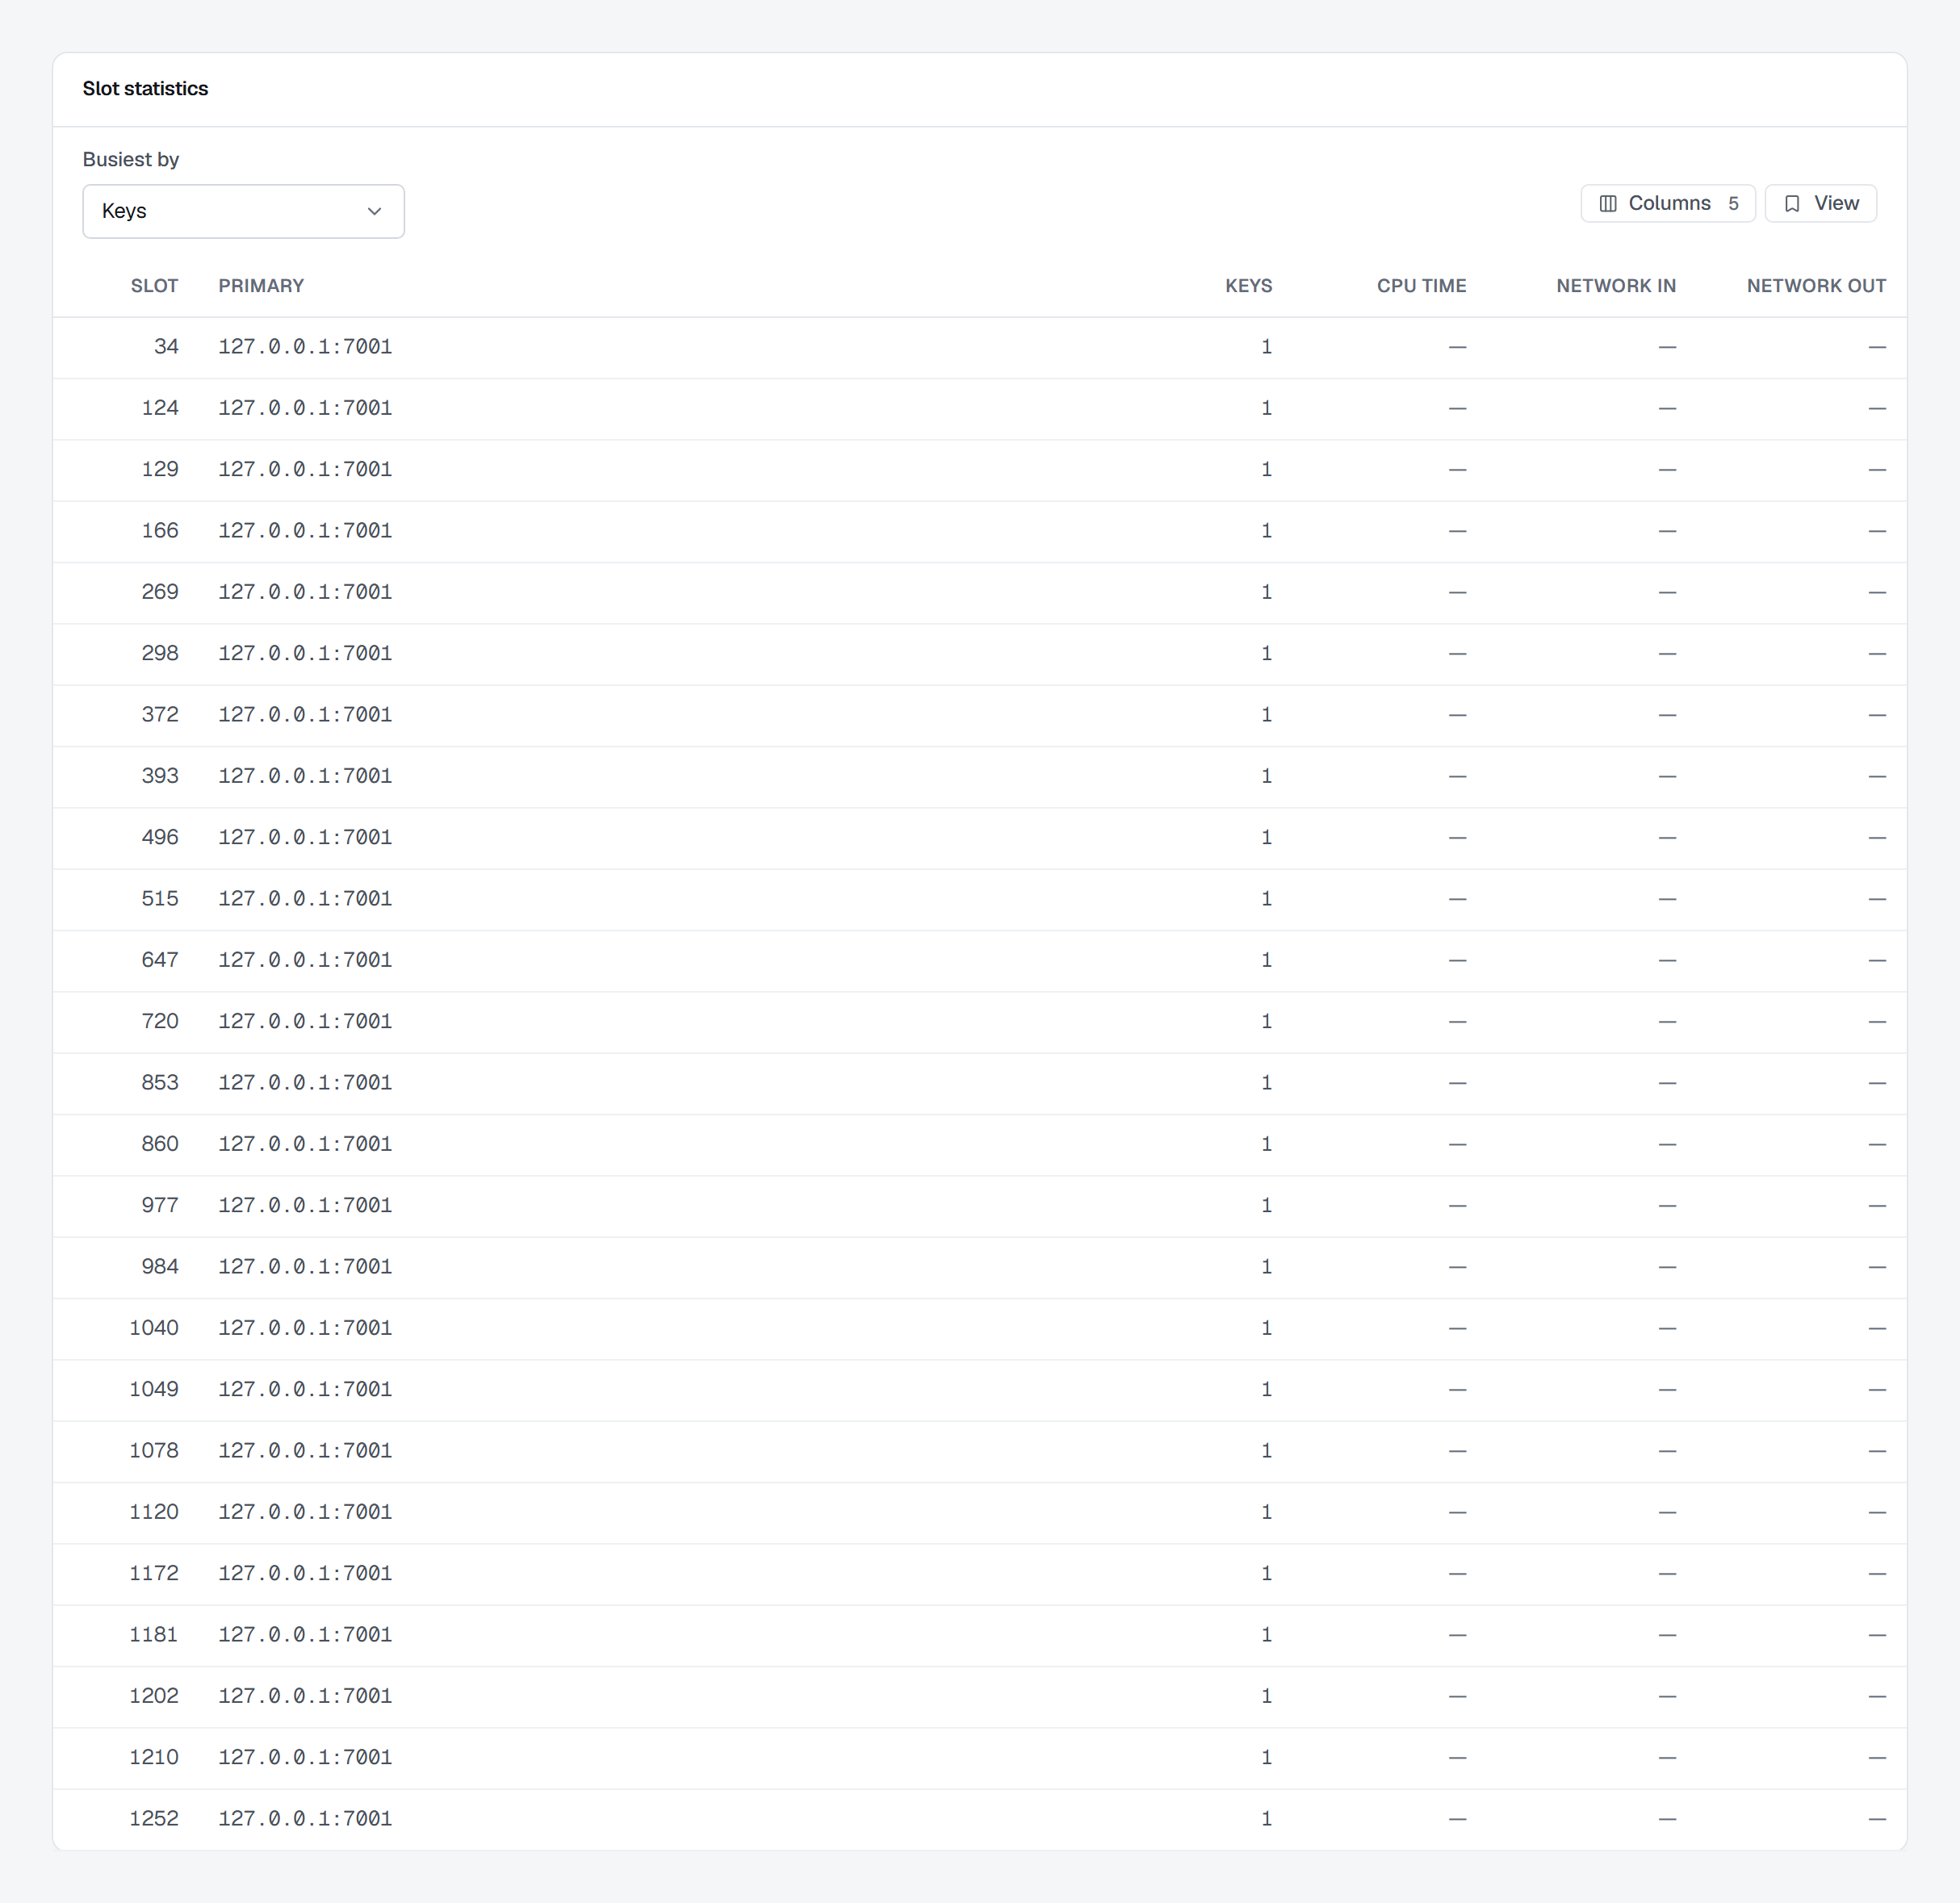Select slot 1040 in the table
This screenshot has width=1960, height=1903.
click(x=979, y=1328)
